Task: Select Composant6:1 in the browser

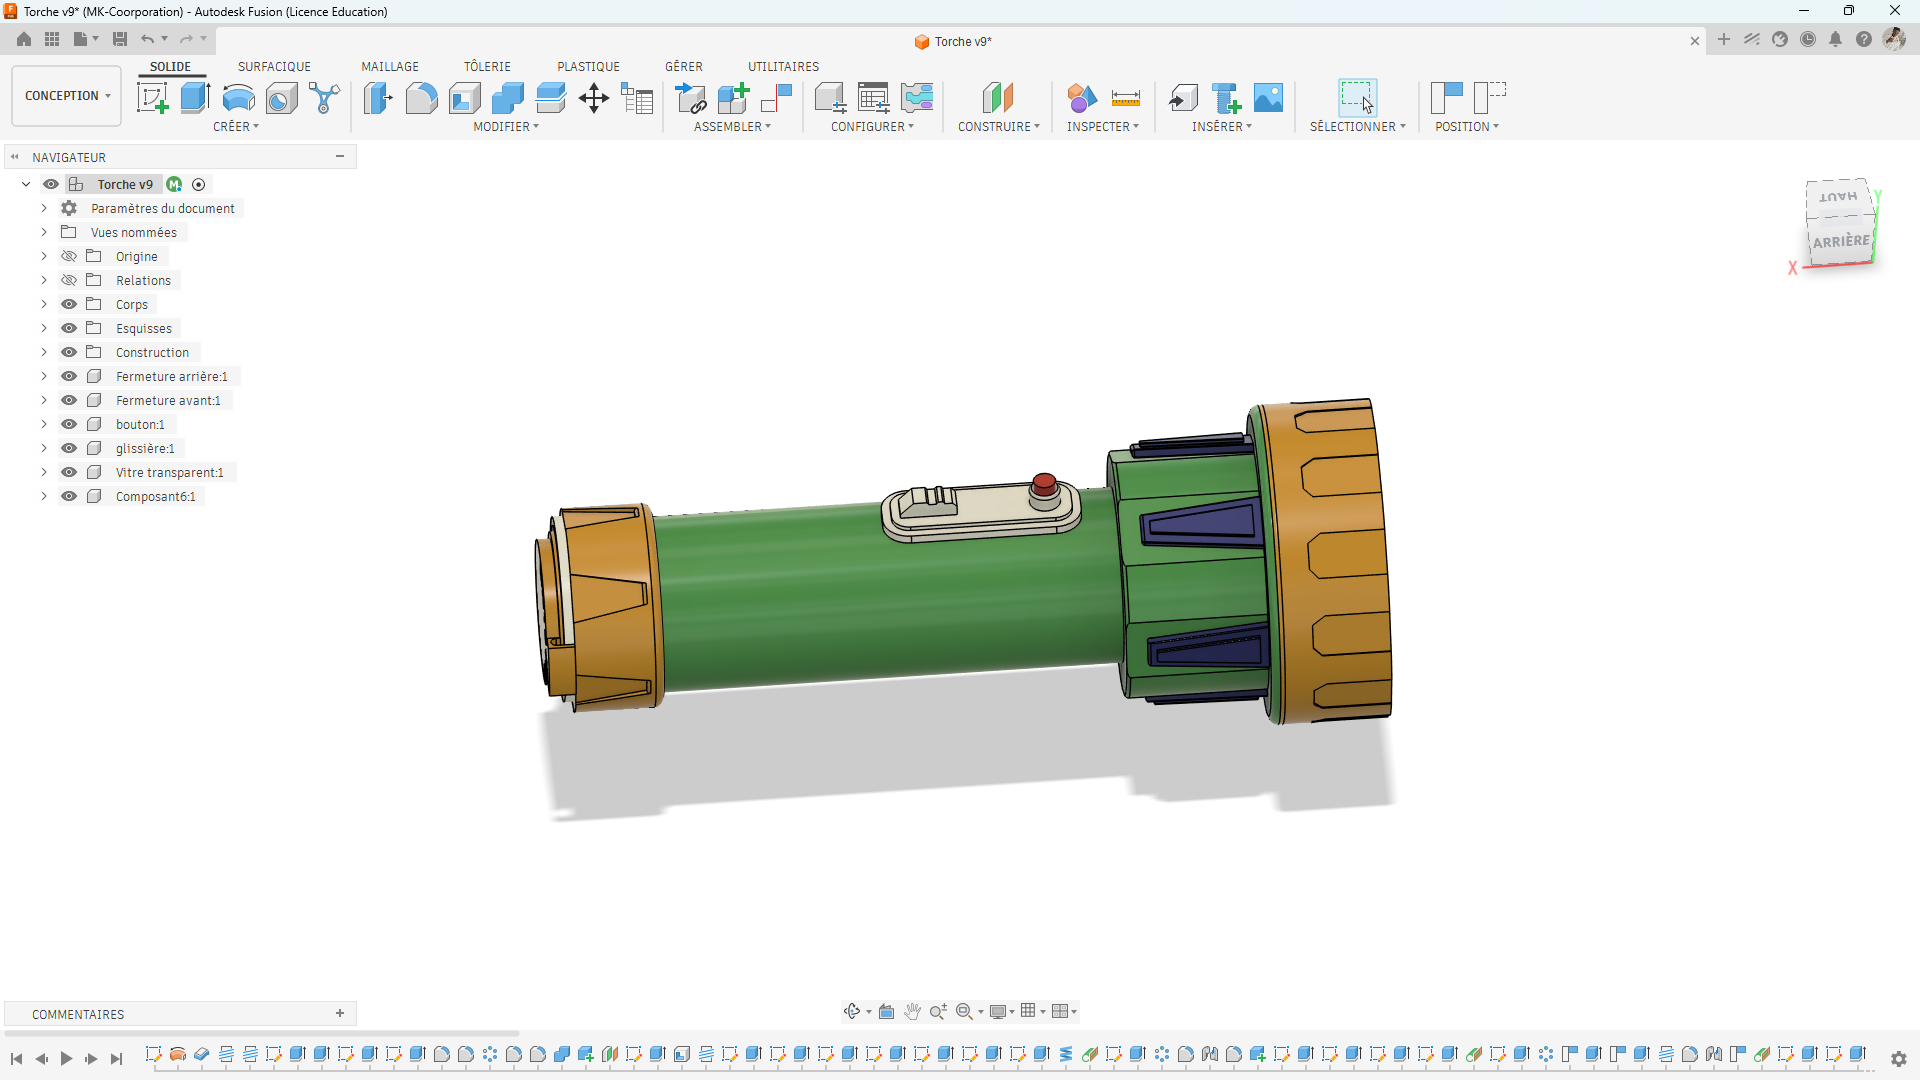Action: tap(155, 497)
